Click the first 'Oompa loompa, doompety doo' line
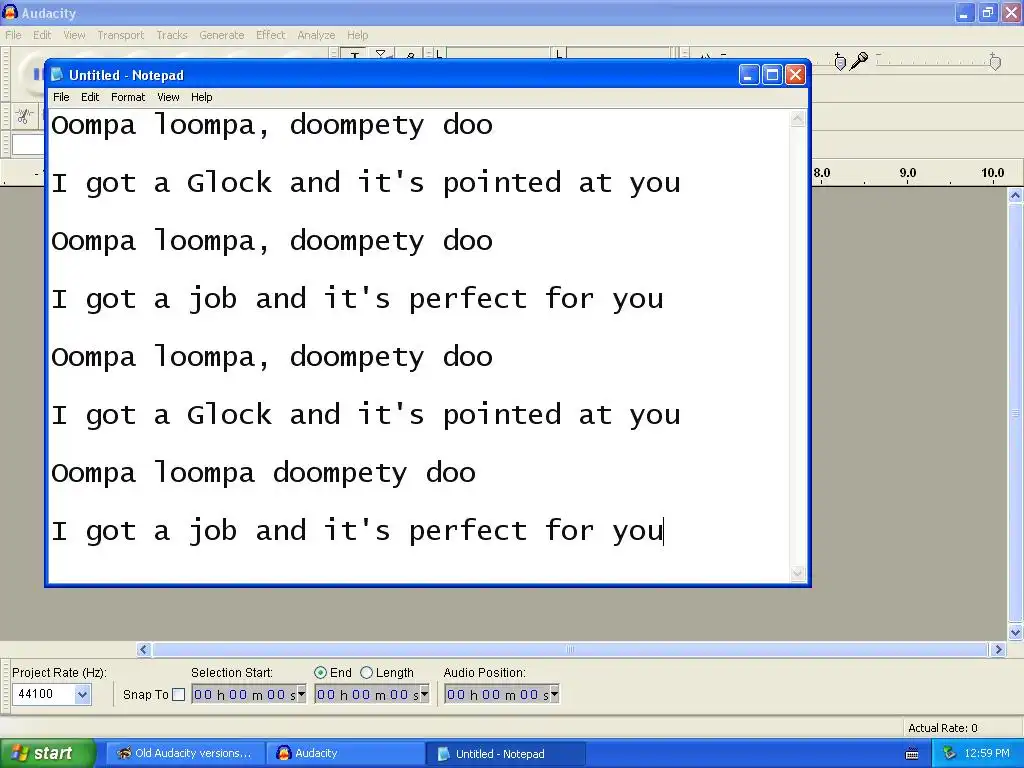The height and width of the screenshot is (768, 1024). point(272,125)
